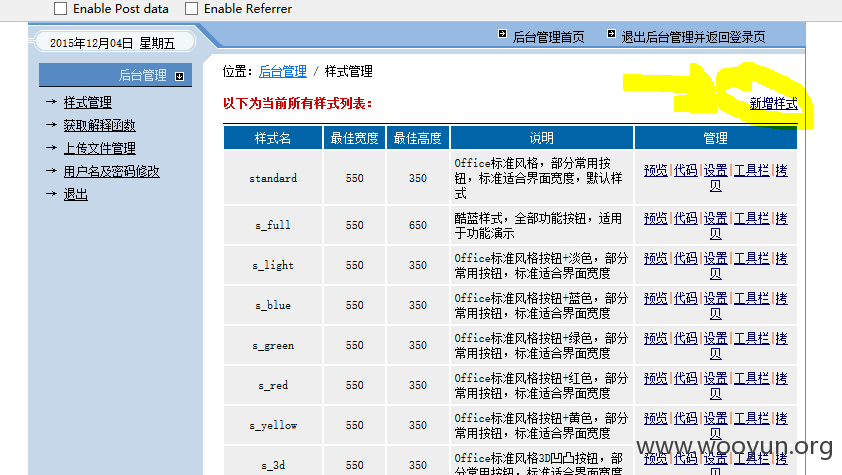Screen dimensions: 842x475
Task: Click the 650 height value of s_full
Action: tap(418, 225)
